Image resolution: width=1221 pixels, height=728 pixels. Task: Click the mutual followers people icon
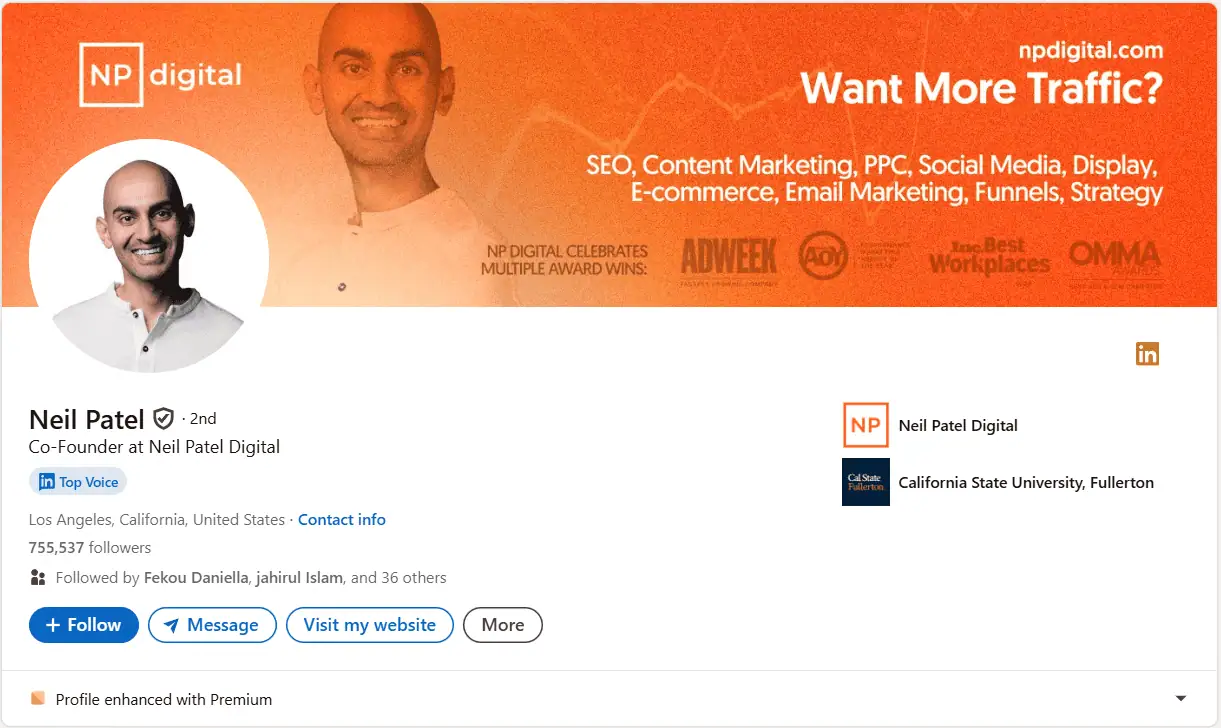point(38,577)
